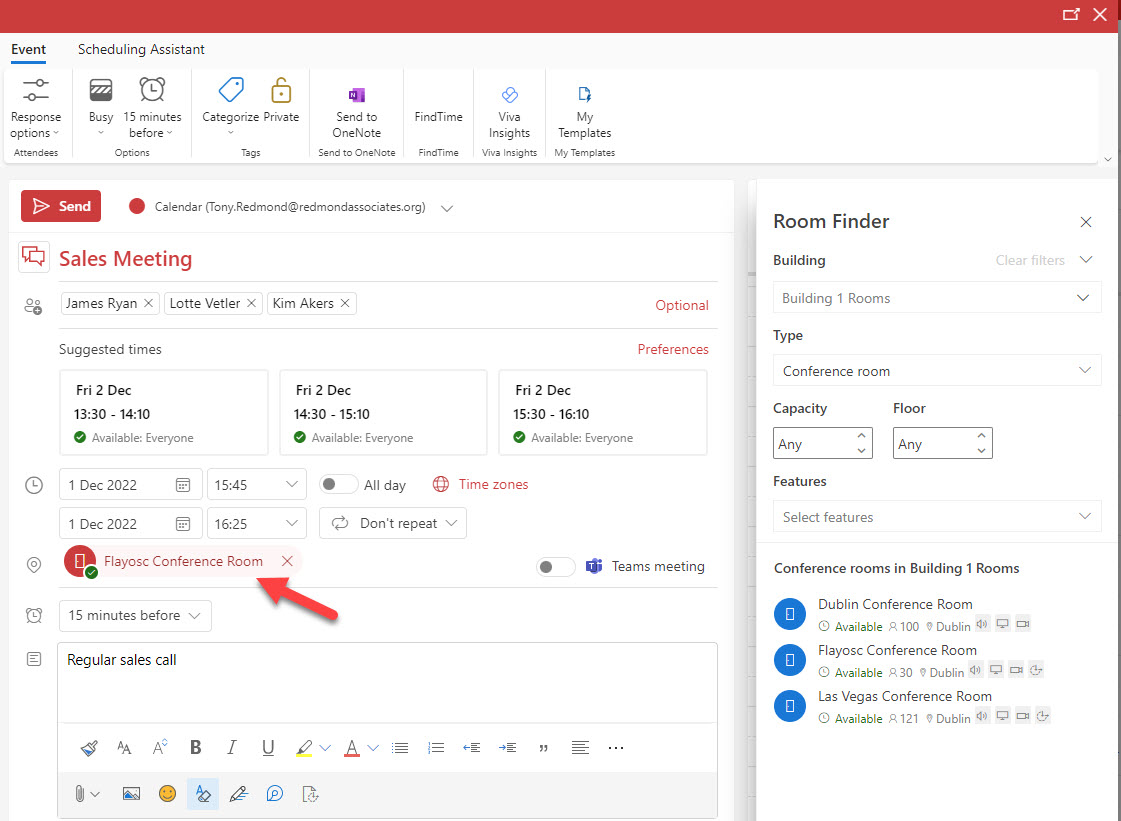
Task: Open the Don't repeat recurrence dropdown
Action: coord(393,523)
